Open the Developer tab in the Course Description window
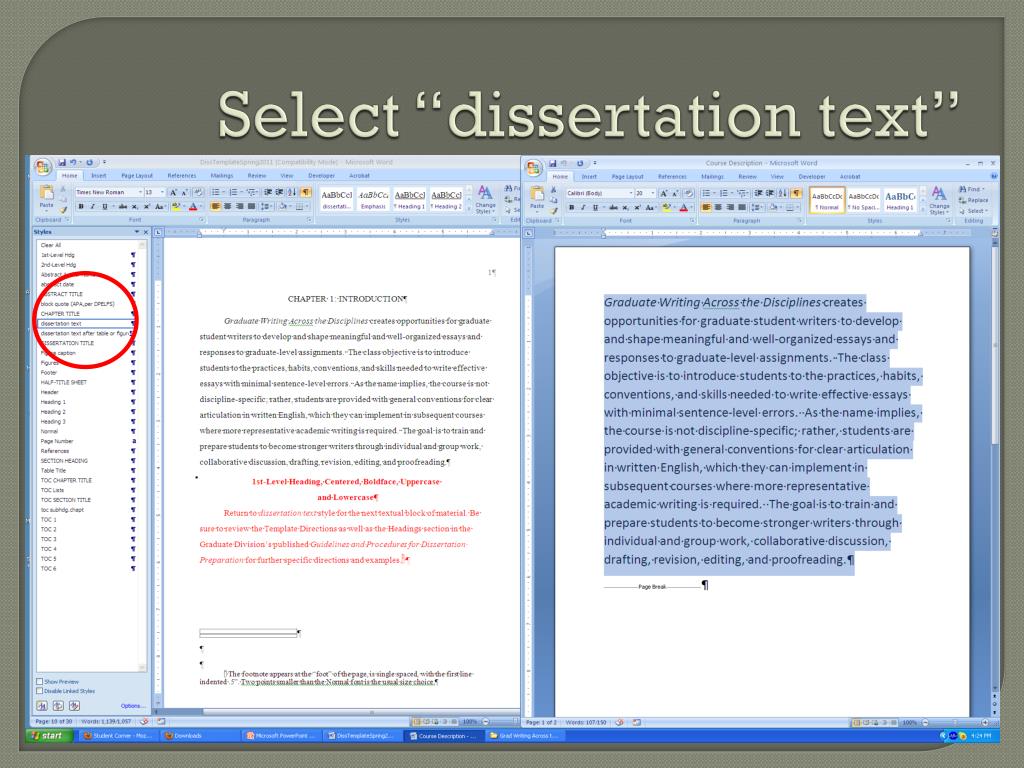This screenshot has width=1024, height=768. coord(812,176)
